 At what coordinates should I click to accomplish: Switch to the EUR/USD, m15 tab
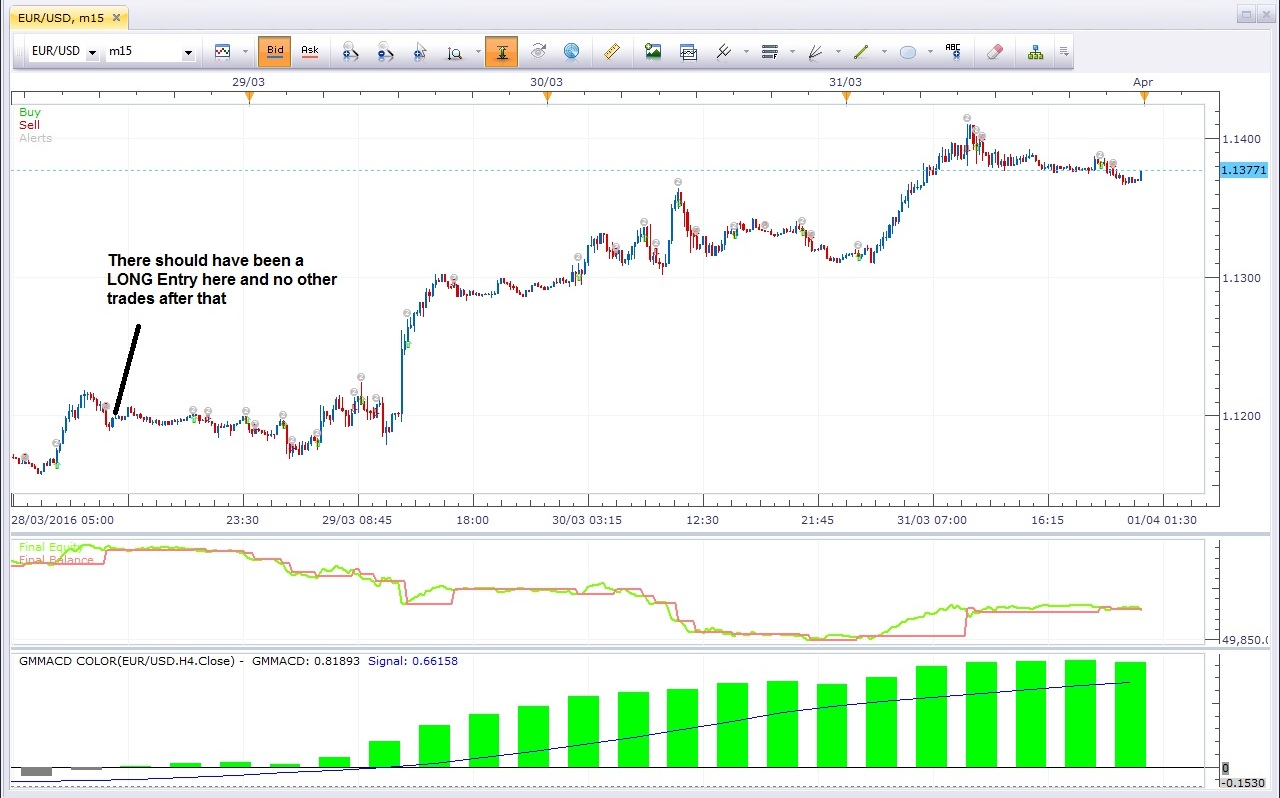[x=67, y=17]
